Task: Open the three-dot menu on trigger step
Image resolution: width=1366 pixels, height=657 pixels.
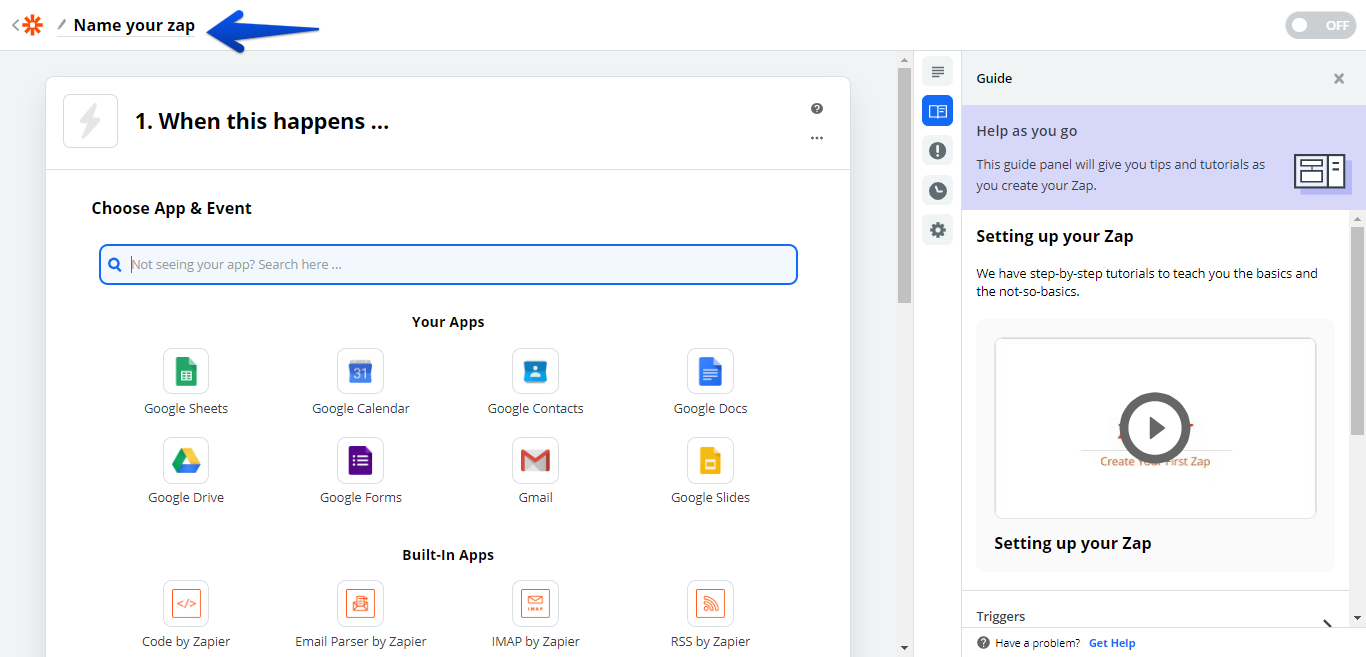Action: pos(817,138)
